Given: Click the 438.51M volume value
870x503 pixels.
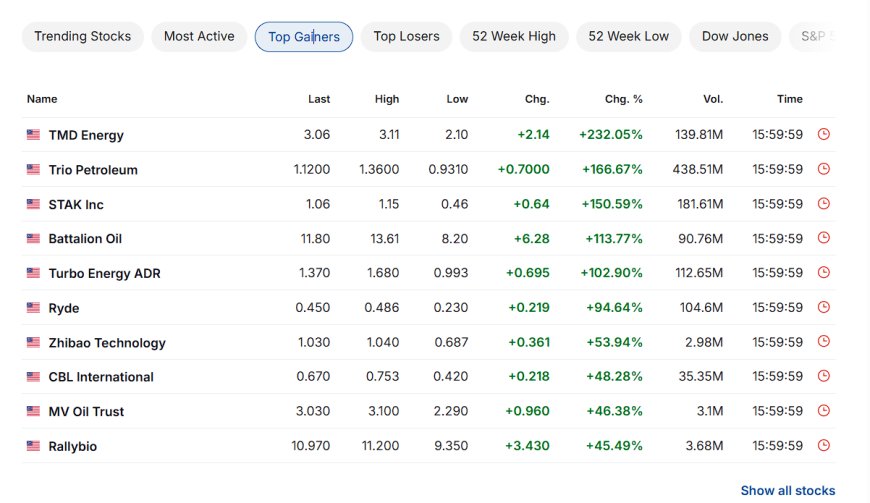Looking at the screenshot, I should (x=698, y=169).
